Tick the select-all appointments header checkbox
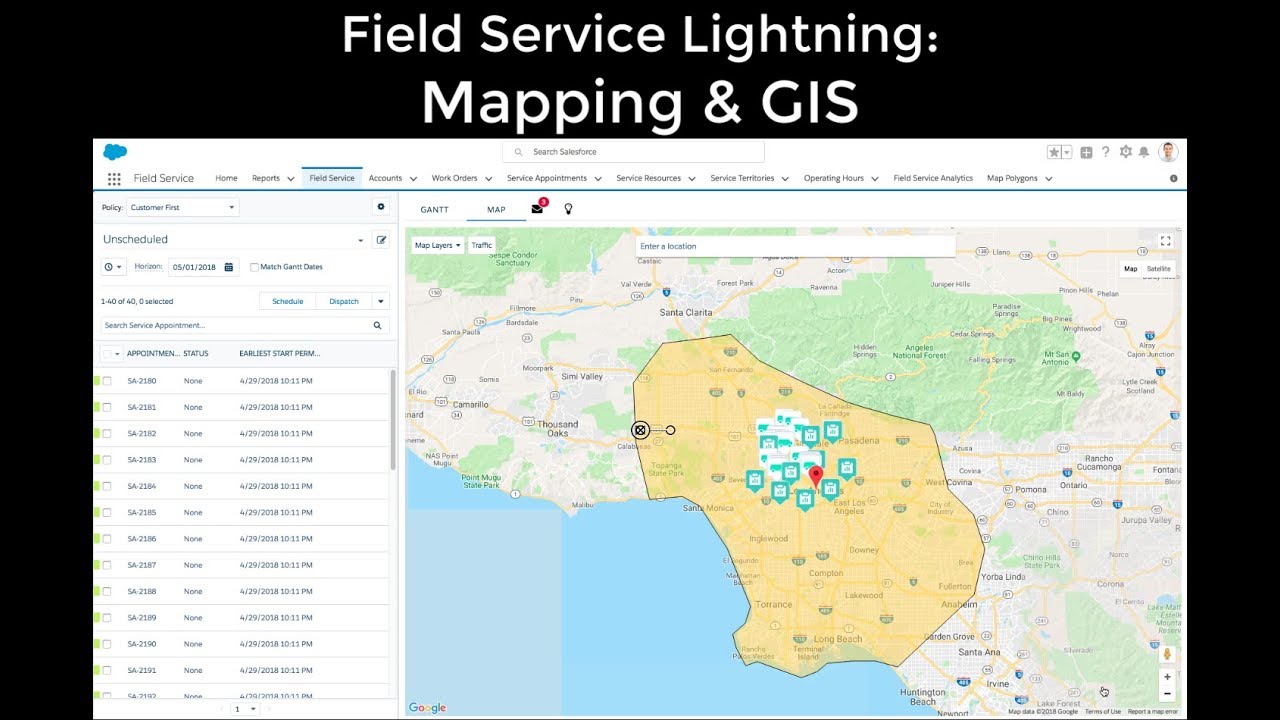Viewport: 1280px width, 720px height. point(106,354)
